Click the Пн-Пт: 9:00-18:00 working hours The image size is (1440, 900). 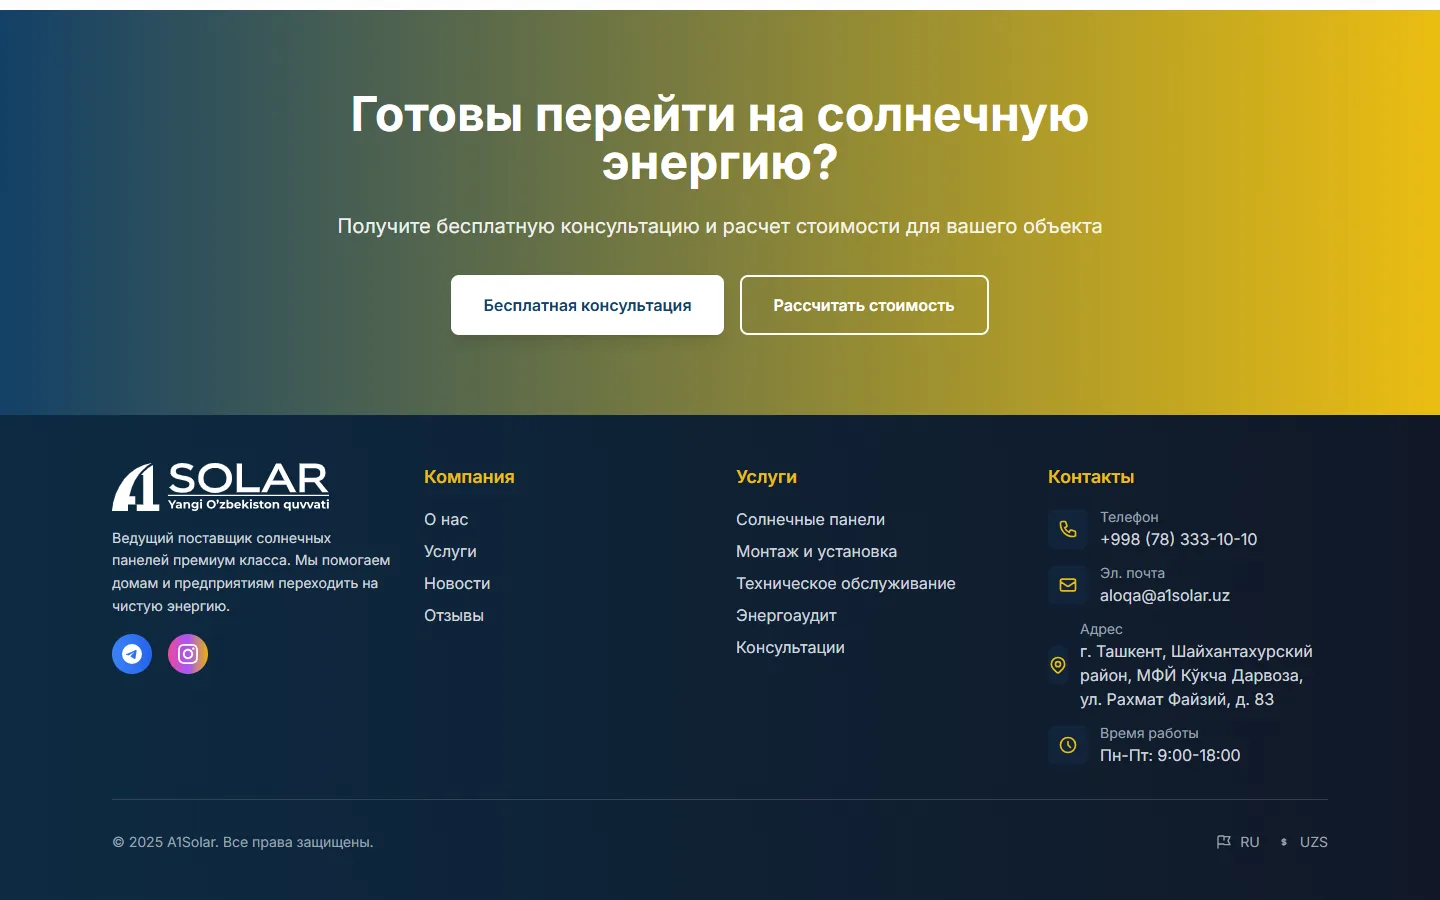(1170, 755)
